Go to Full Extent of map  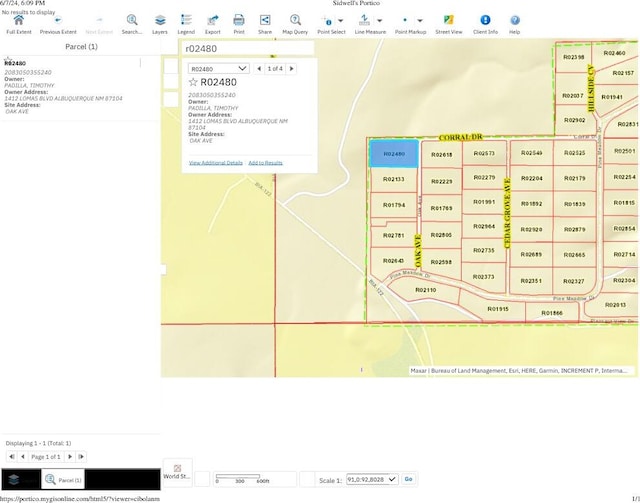pos(19,24)
